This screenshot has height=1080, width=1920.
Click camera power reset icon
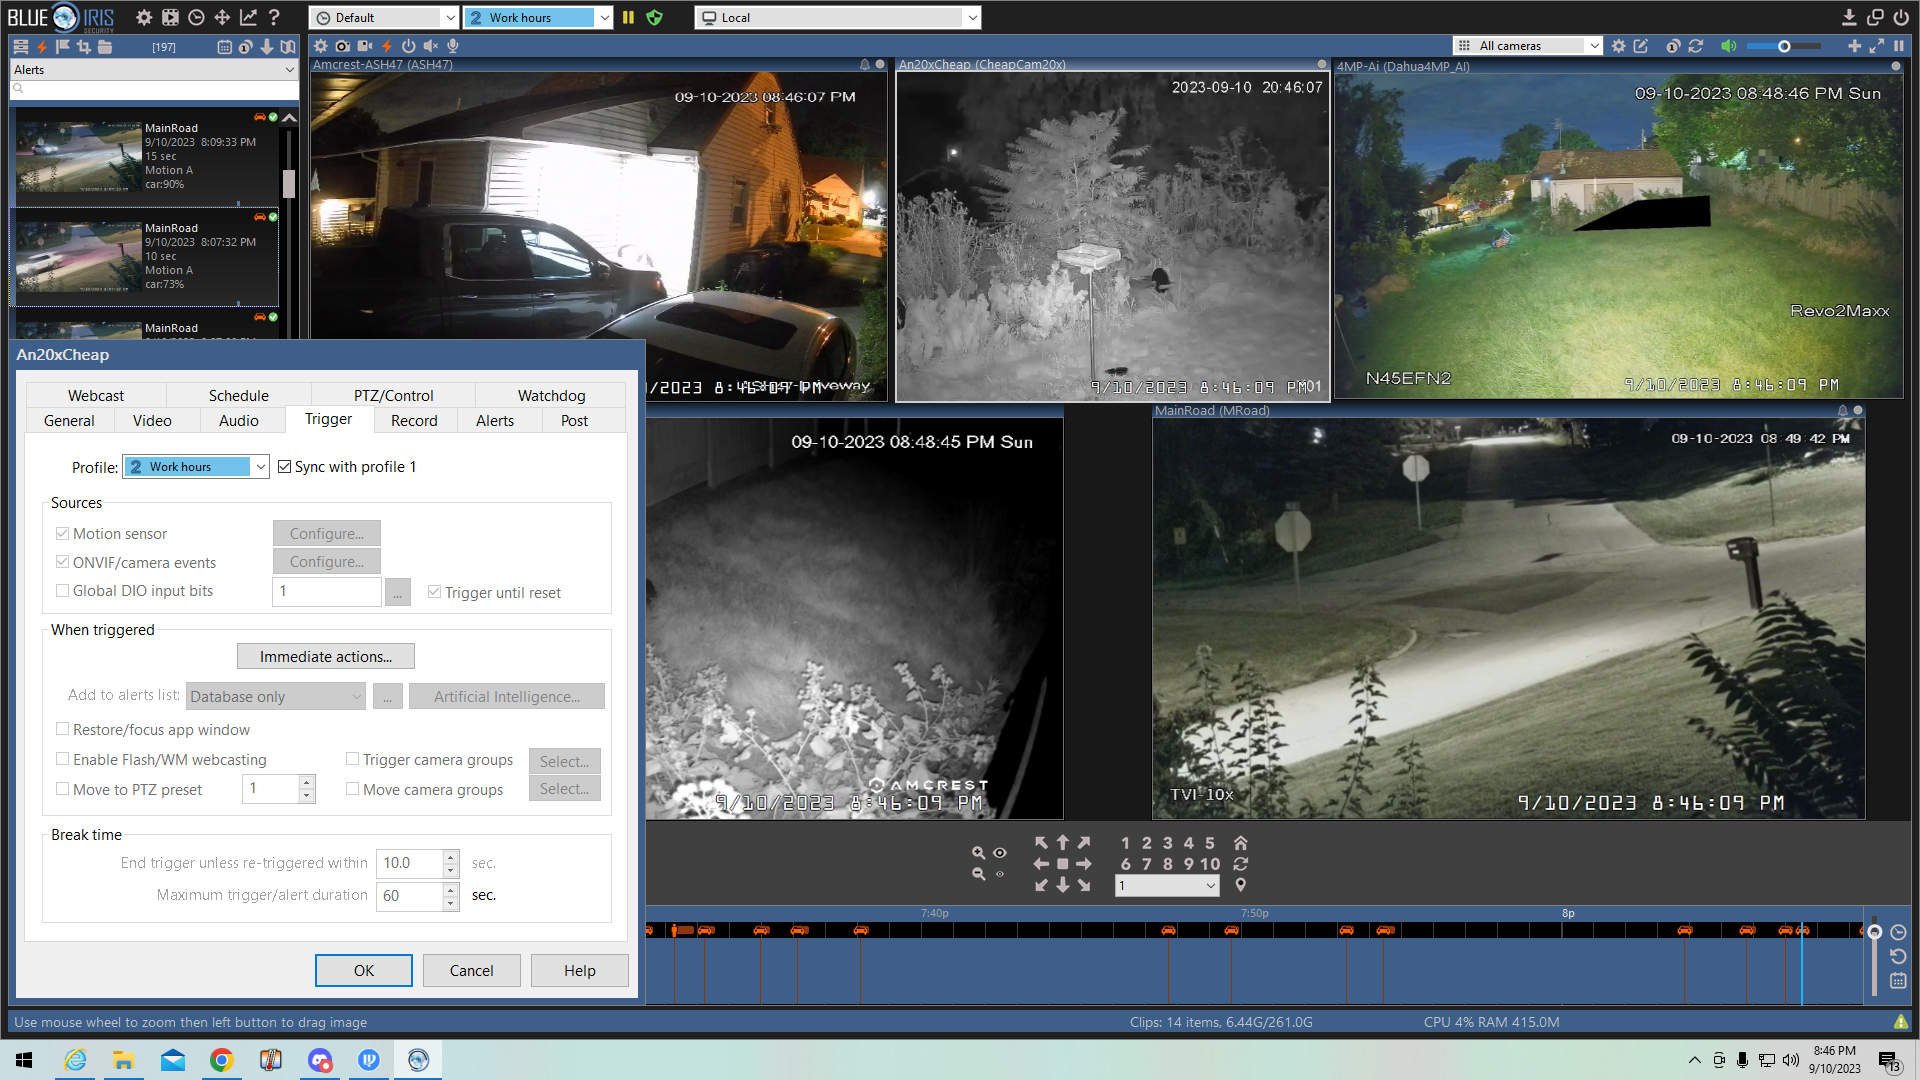coord(408,46)
